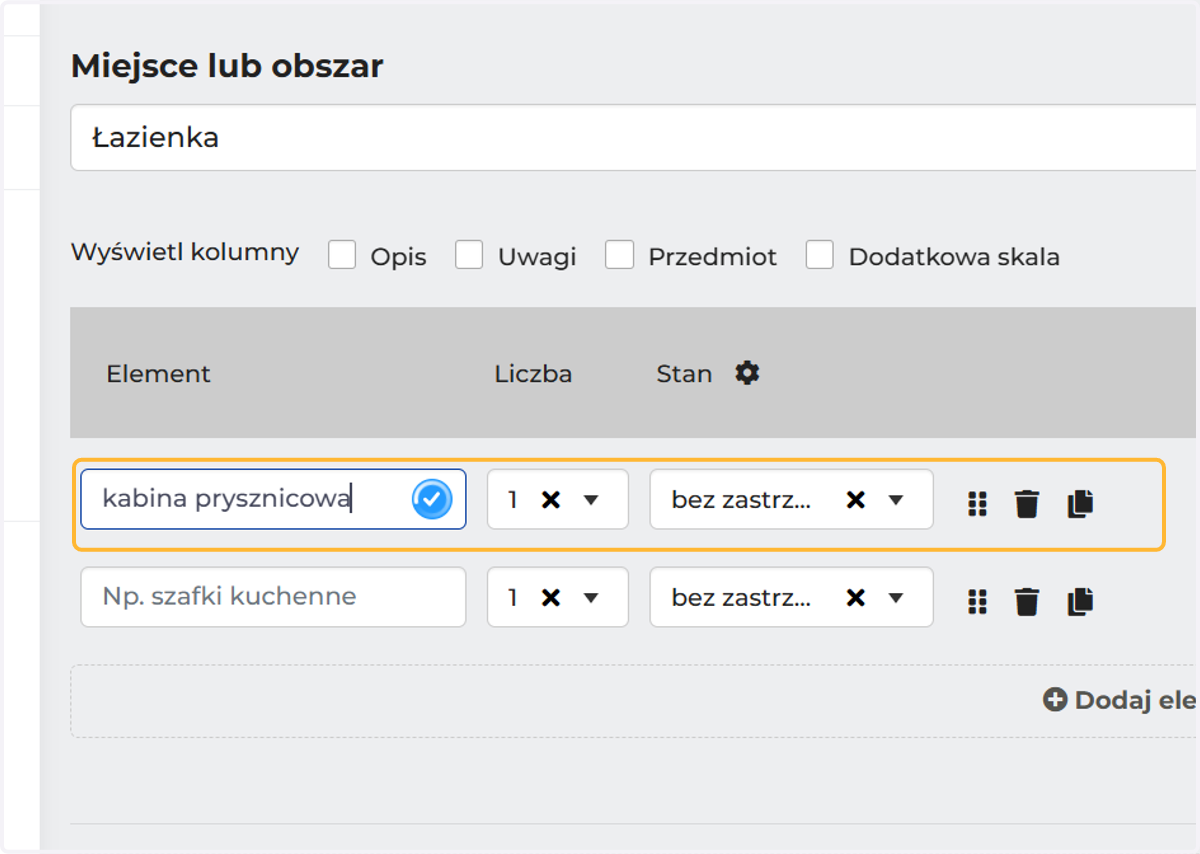The image size is (1200, 854).
Task: Clear quantity in kabina prysznicowa row
Action: click(x=550, y=499)
